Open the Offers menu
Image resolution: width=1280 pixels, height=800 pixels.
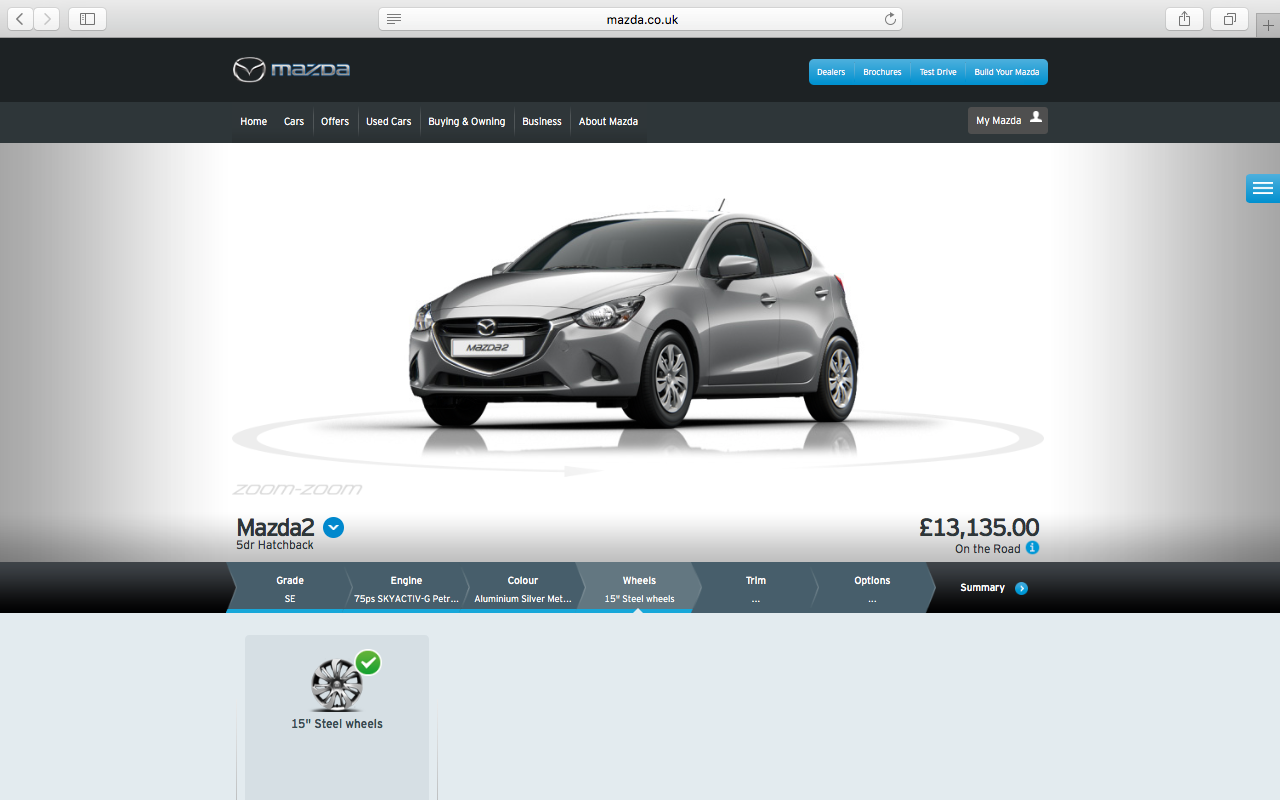(335, 121)
